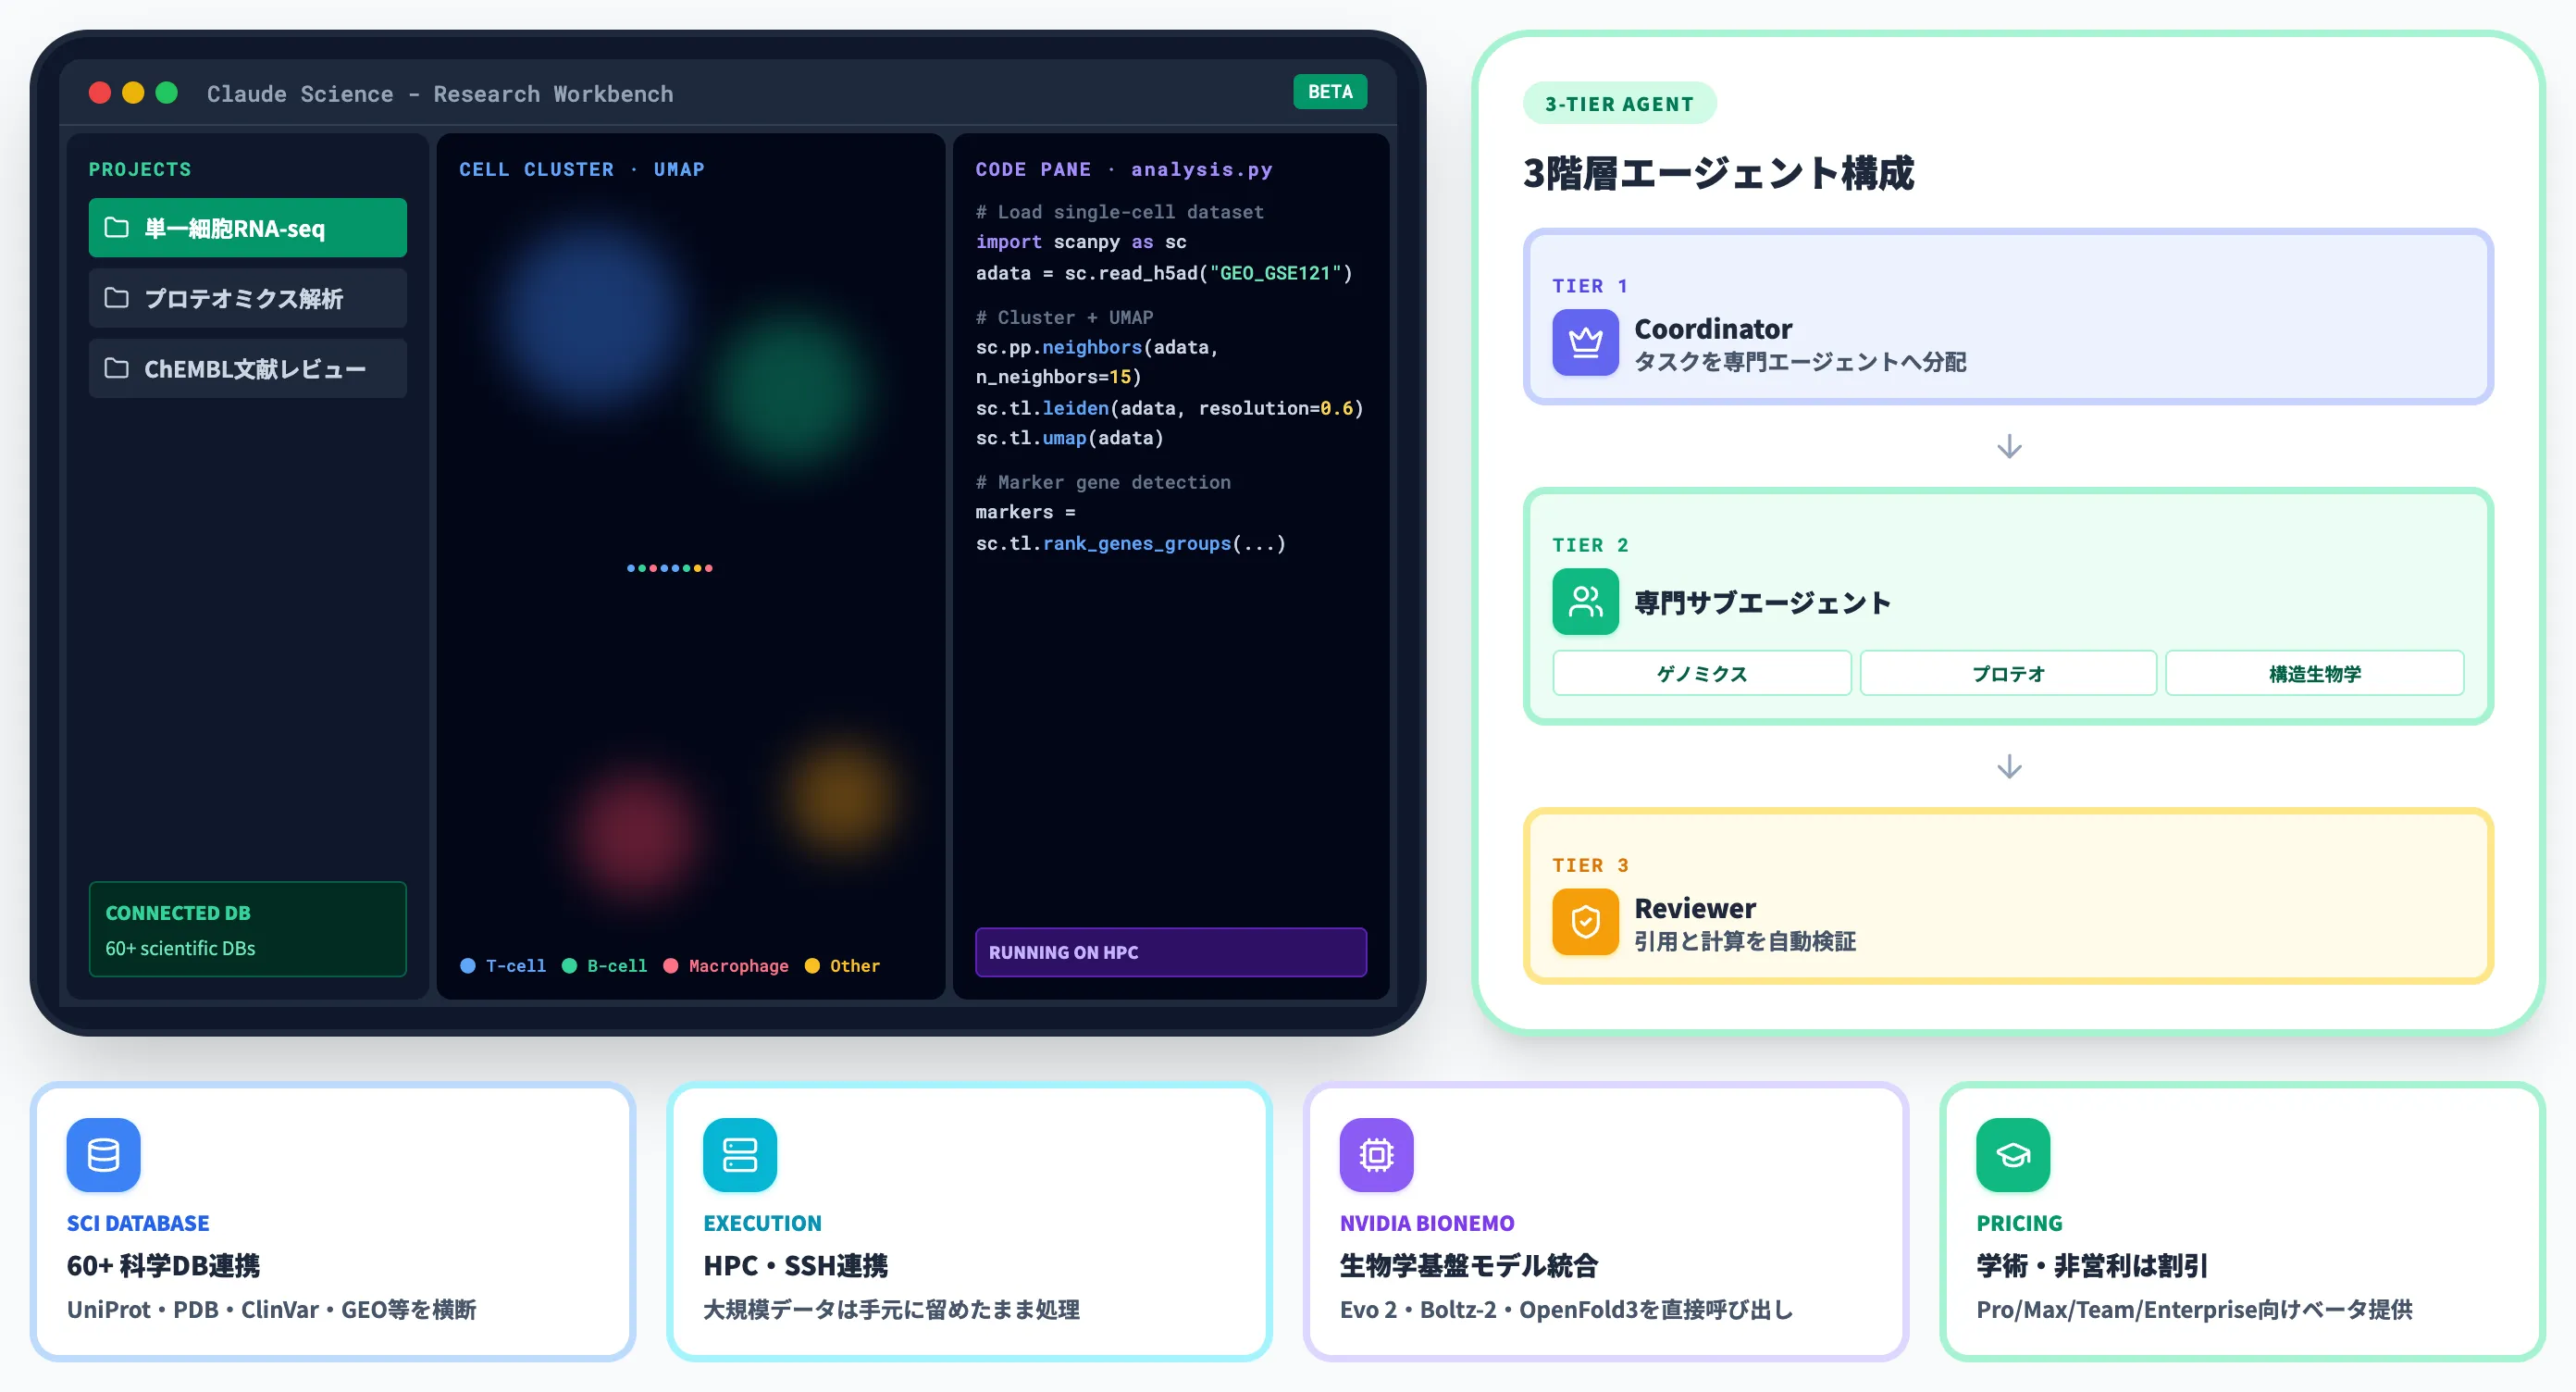2576x1392 pixels.
Task: Click the chip icon in NVIDIA BIONEMO card
Action: pos(1376,1155)
